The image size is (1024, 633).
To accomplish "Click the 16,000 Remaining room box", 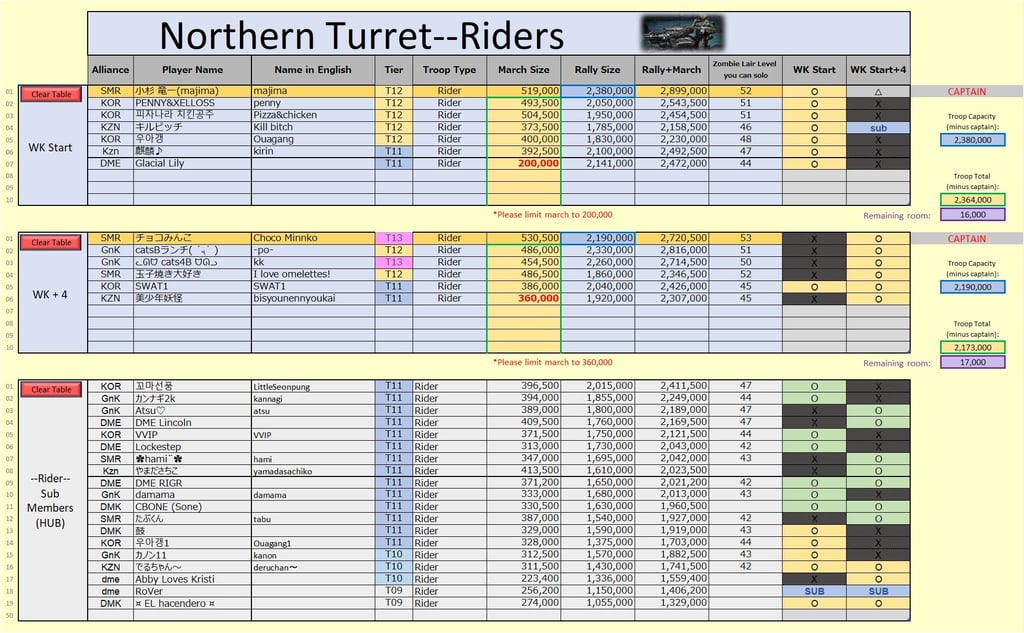I will [x=972, y=215].
